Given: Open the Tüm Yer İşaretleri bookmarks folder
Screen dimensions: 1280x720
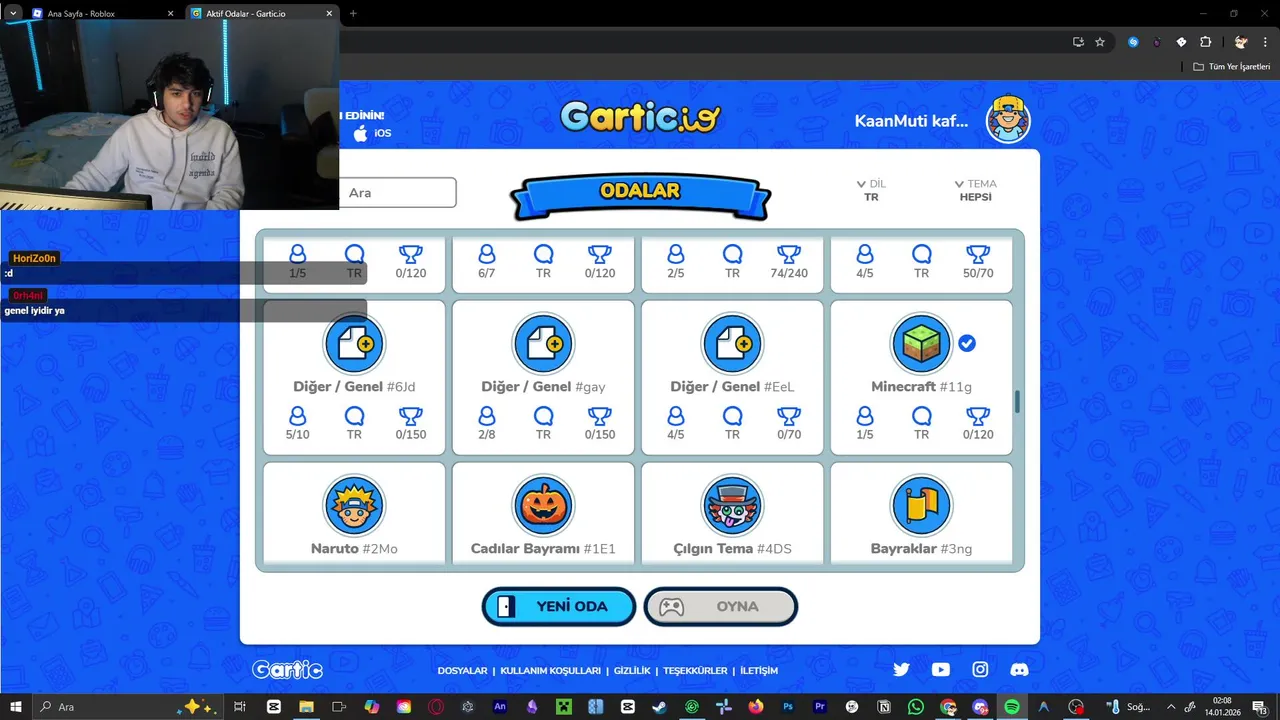Looking at the screenshot, I should [1231, 66].
